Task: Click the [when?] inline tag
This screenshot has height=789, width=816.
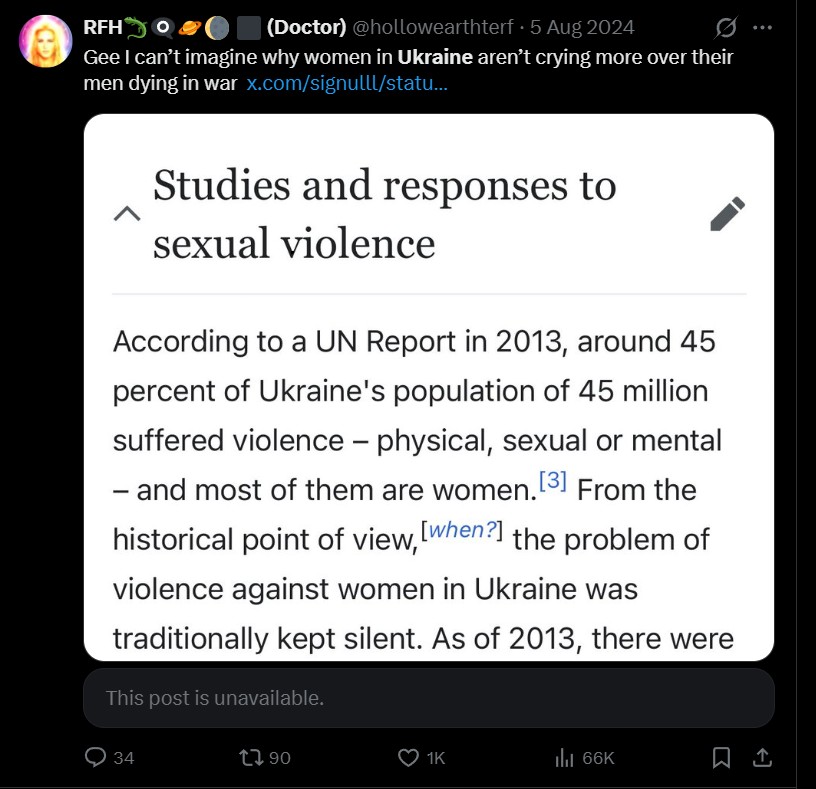Action: 462,530
